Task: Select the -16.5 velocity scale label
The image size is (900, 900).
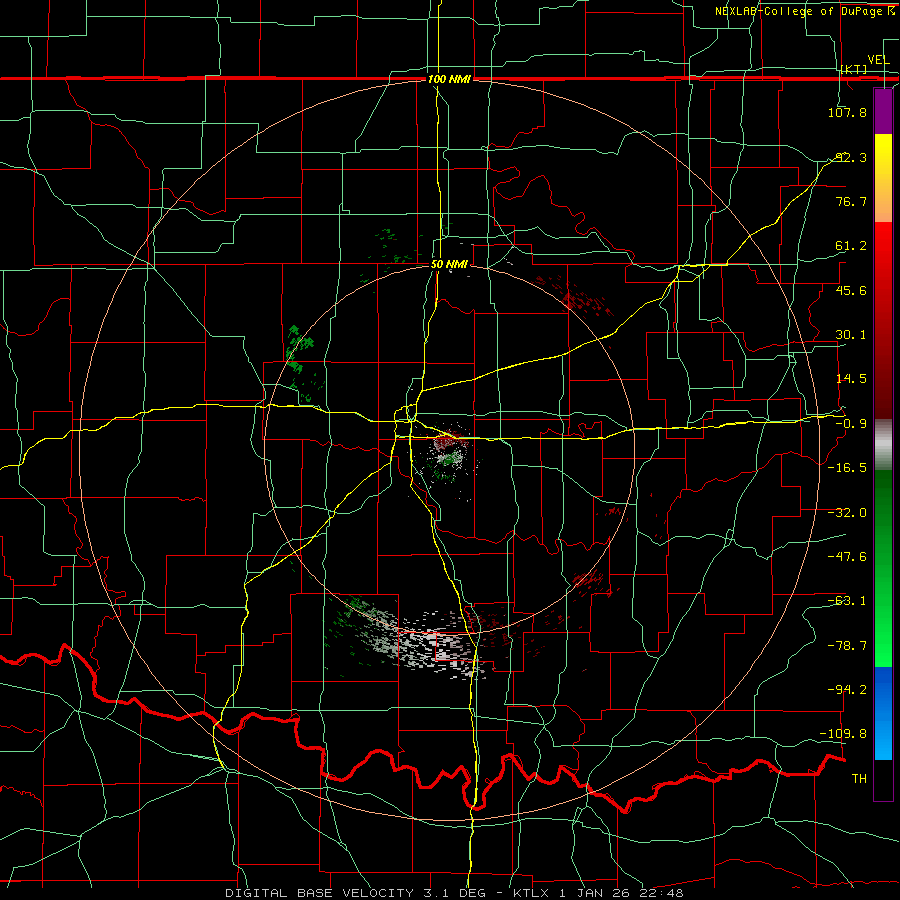Action: pyautogui.click(x=847, y=468)
